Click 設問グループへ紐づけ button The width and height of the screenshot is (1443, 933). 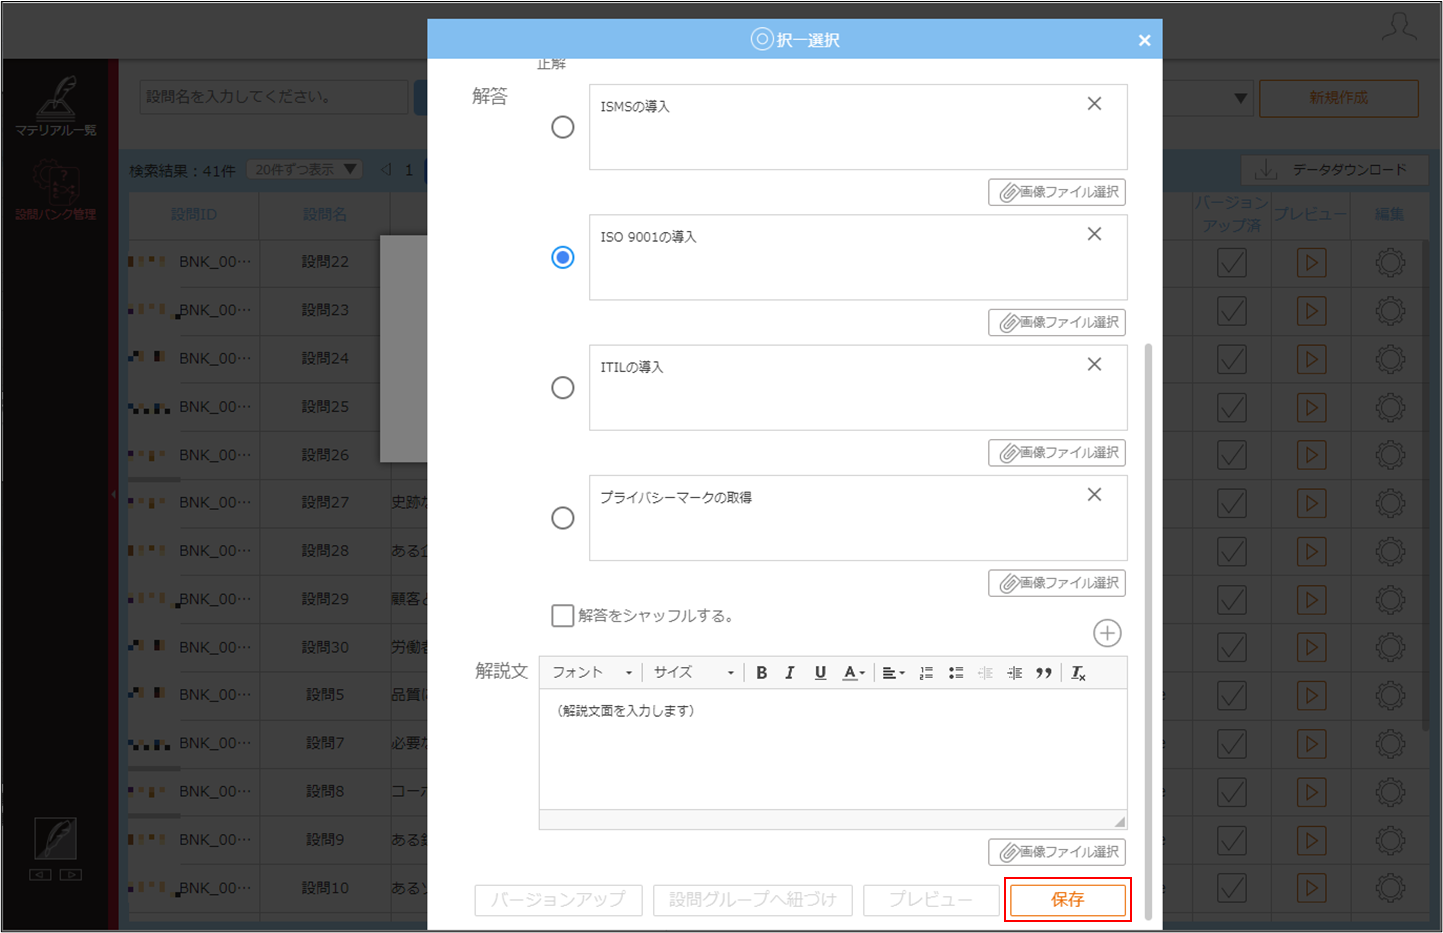click(752, 900)
